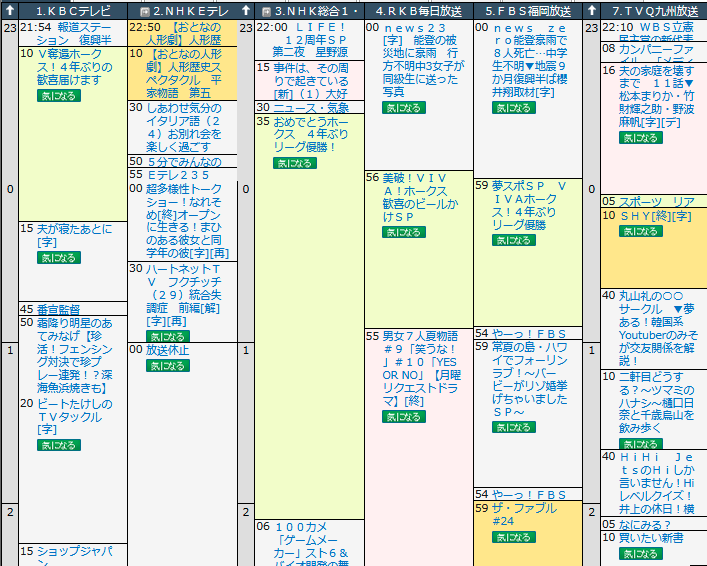Click 気になる under ザ・ファブル #24

(x=514, y=537)
